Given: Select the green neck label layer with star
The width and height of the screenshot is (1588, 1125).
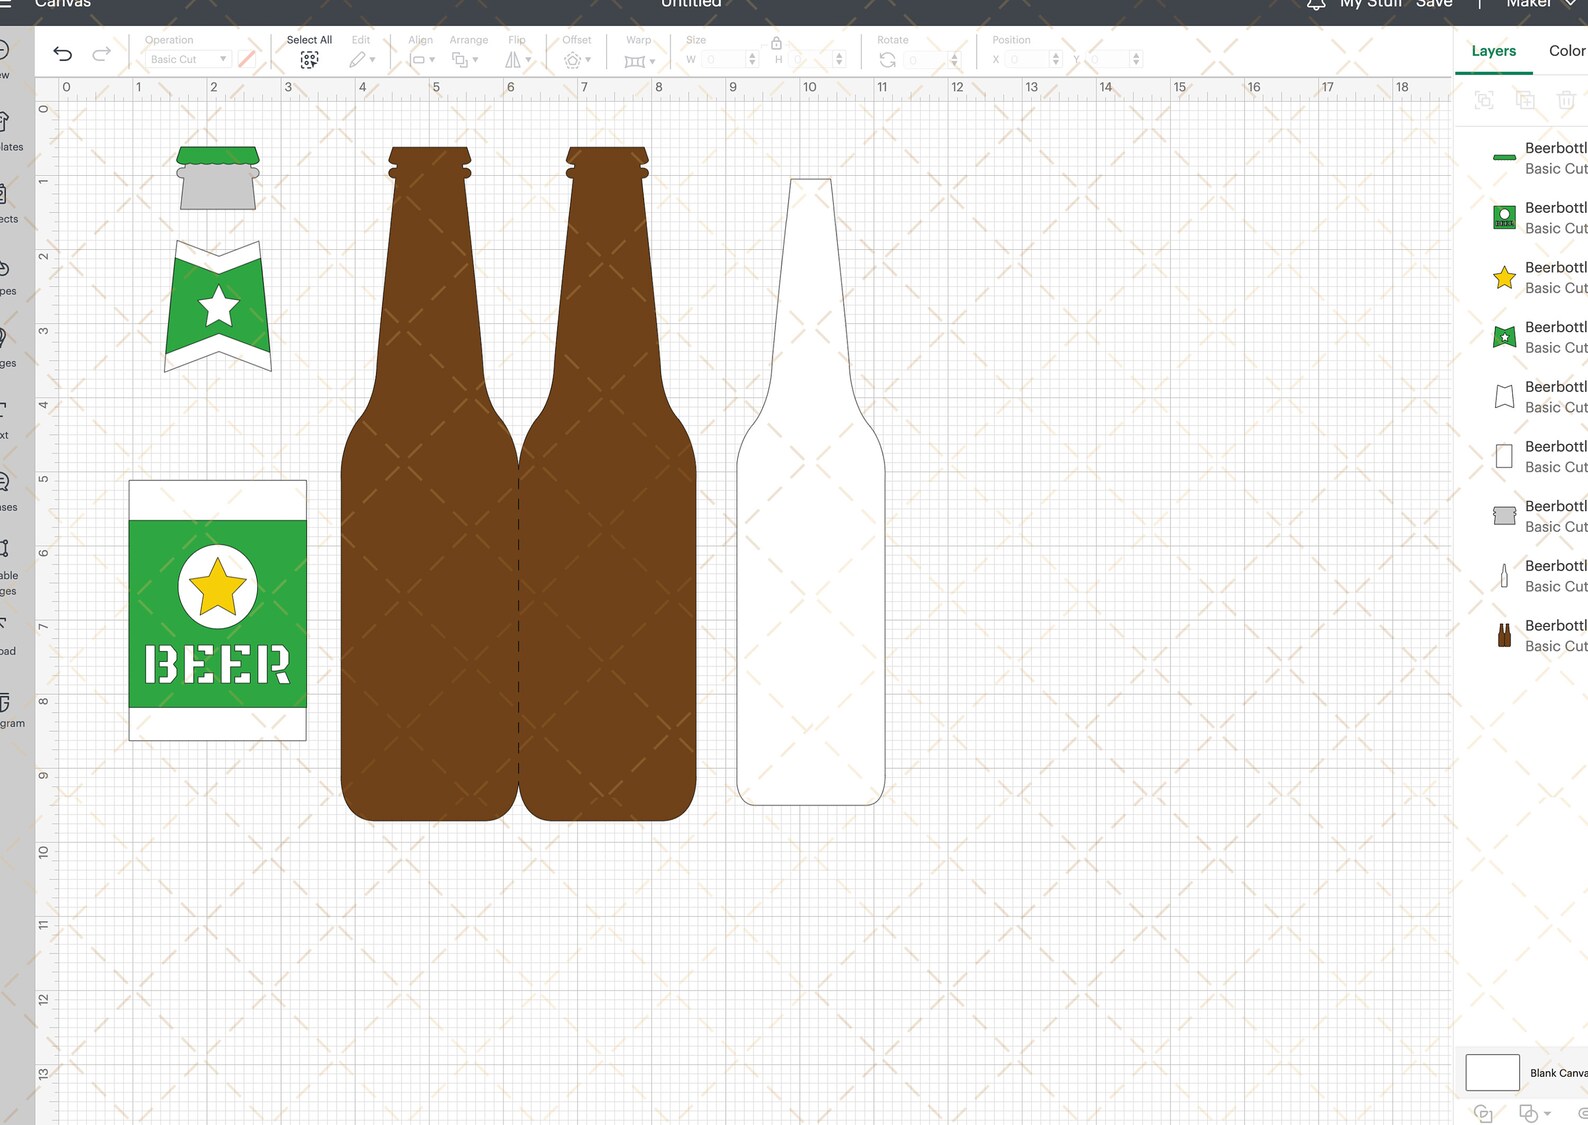Looking at the screenshot, I should (1522, 337).
